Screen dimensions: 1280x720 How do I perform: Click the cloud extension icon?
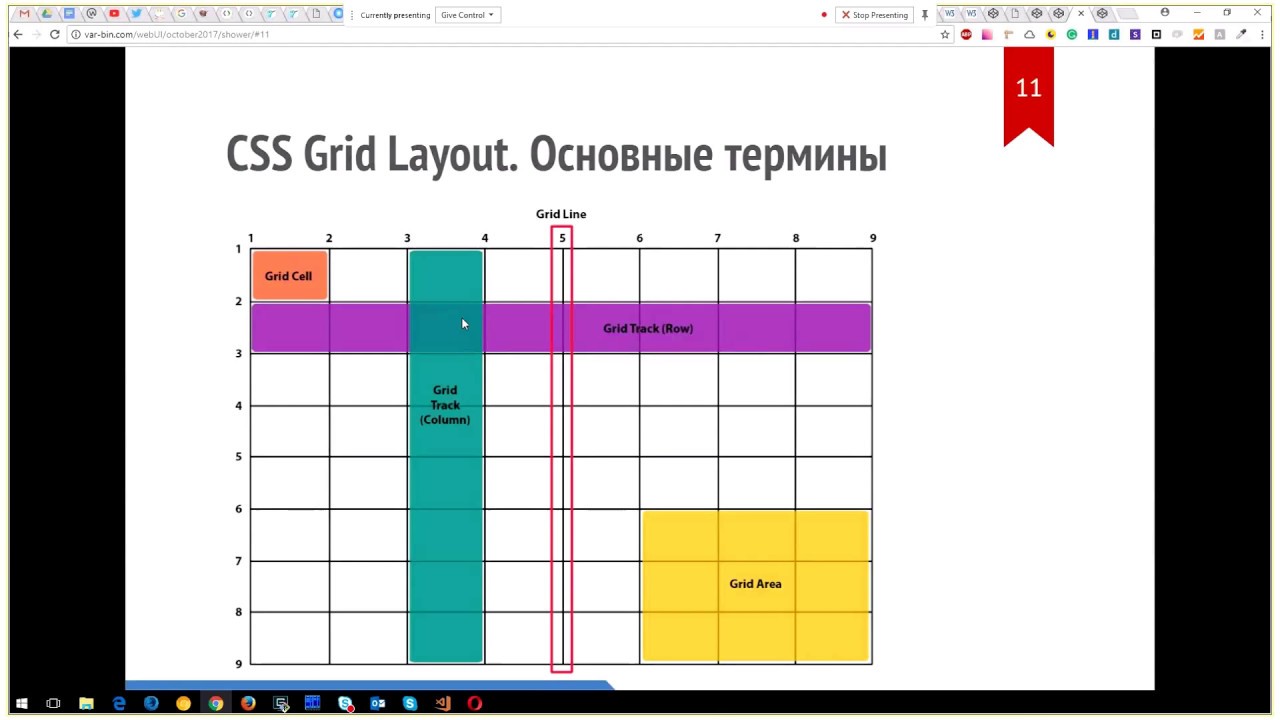[x=1029, y=34]
